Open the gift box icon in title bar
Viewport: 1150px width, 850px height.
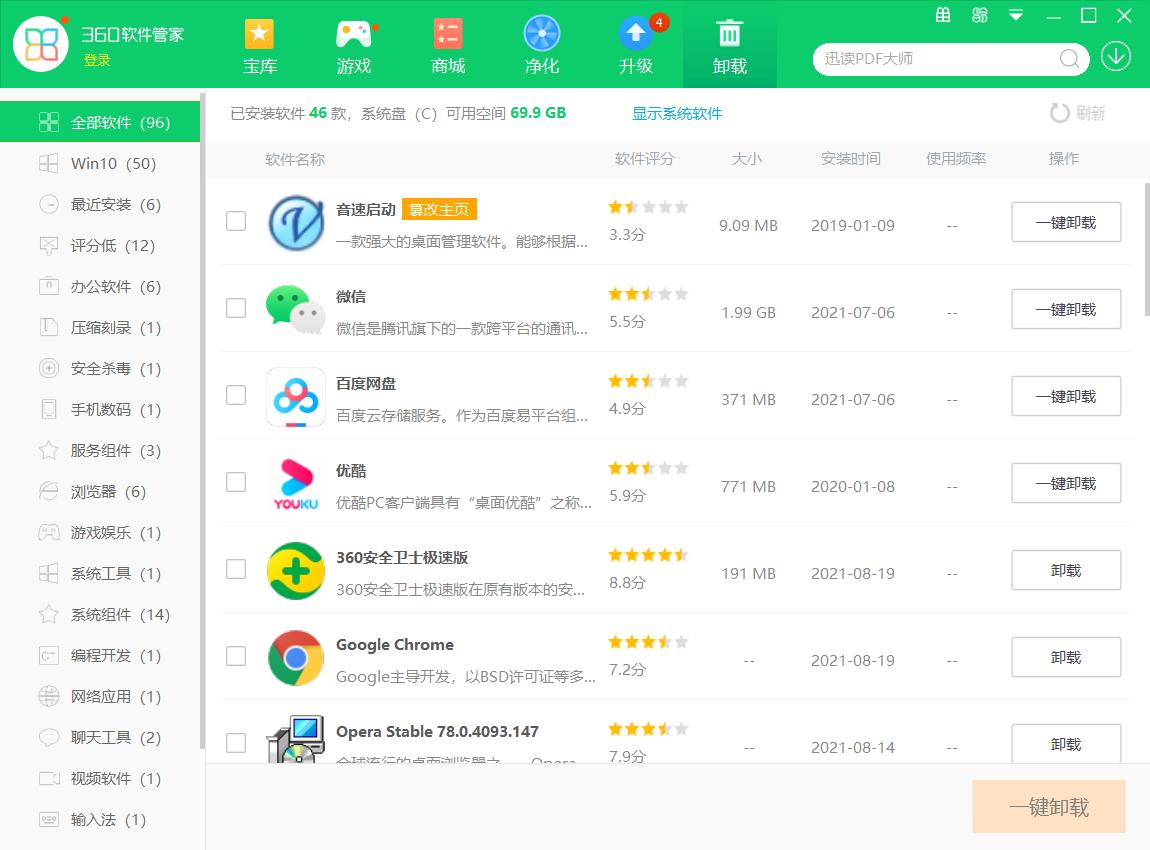[941, 16]
